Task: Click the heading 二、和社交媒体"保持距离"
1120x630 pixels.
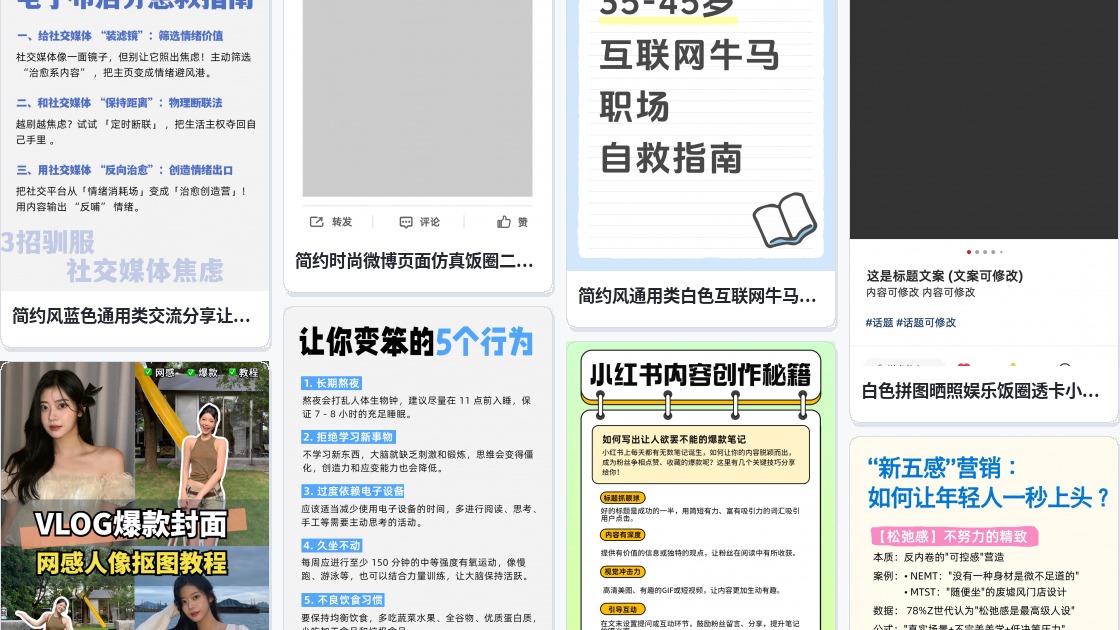Action: click(119, 103)
